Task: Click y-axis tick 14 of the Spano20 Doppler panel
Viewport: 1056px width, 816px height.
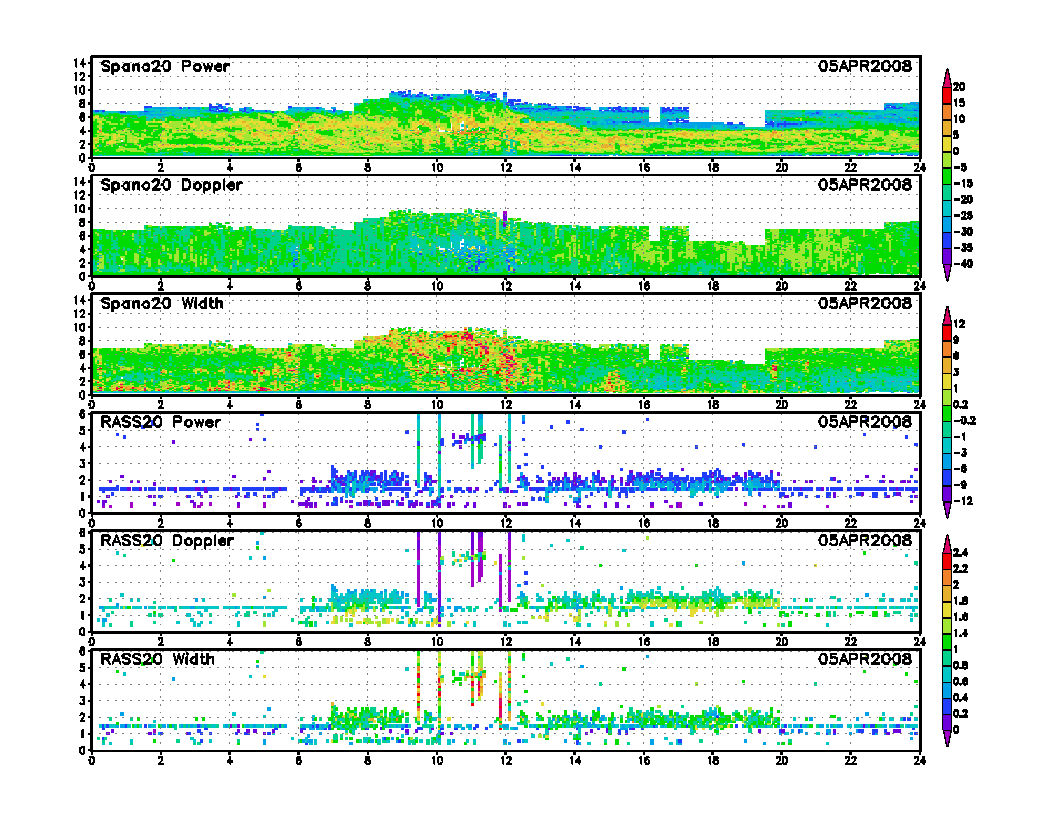Action: [x=81, y=181]
